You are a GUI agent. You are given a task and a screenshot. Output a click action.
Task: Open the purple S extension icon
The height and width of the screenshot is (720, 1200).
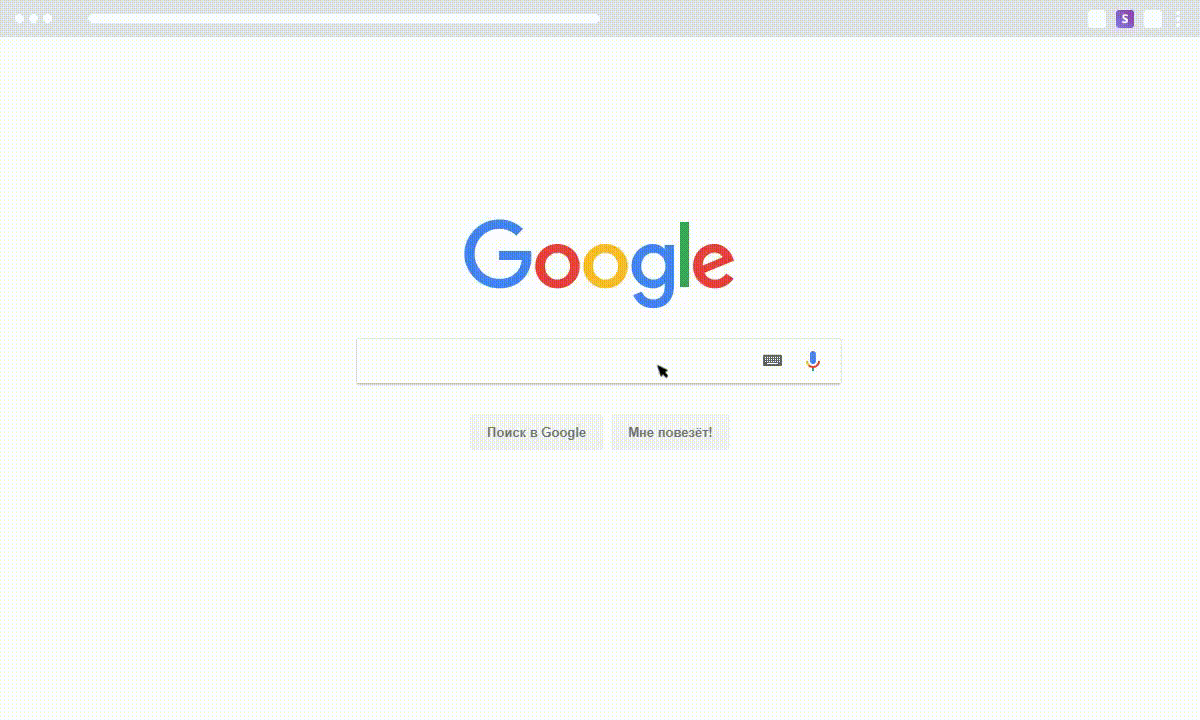point(1125,19)
